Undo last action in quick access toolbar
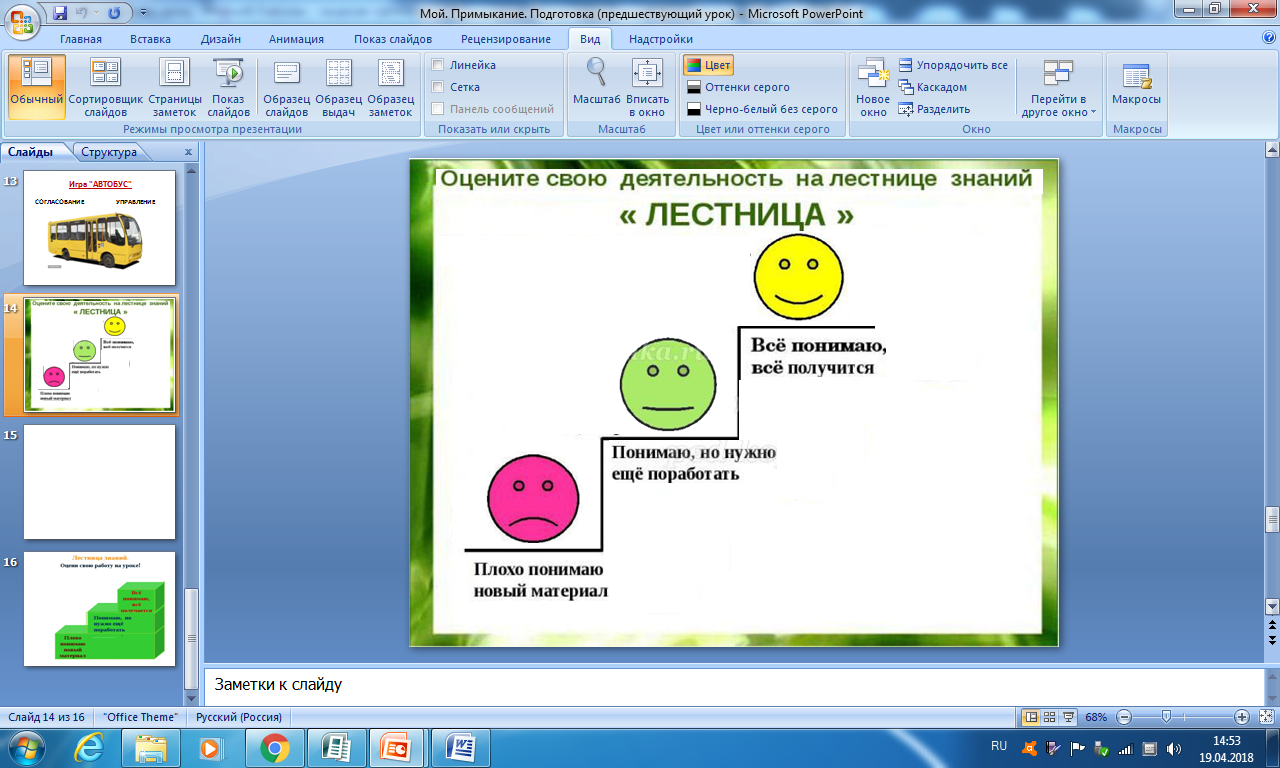Viewport: 1280px width, 768px height. click(x=83, y=13)
